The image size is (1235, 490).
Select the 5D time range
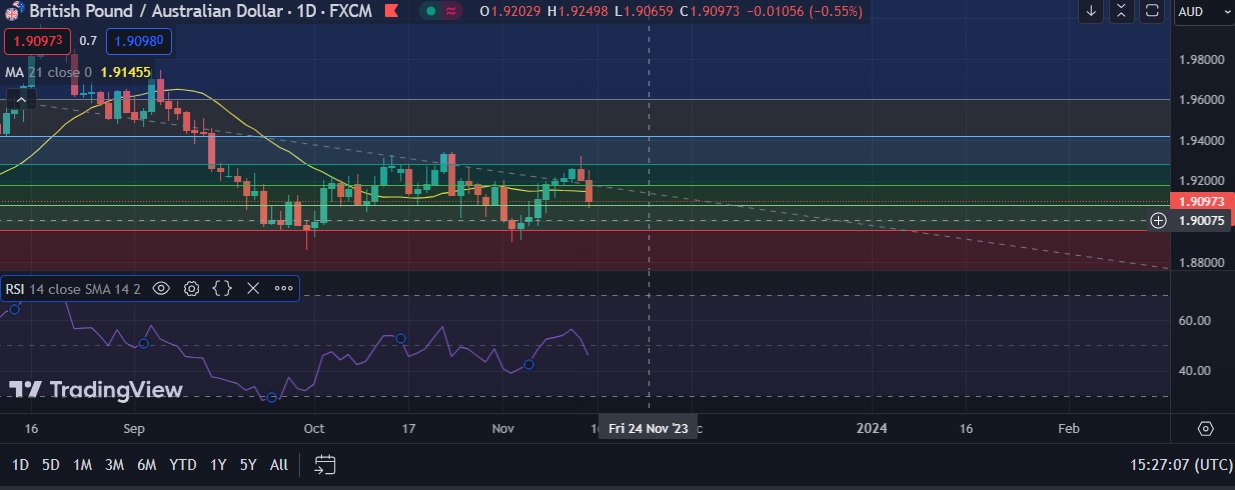51,464
